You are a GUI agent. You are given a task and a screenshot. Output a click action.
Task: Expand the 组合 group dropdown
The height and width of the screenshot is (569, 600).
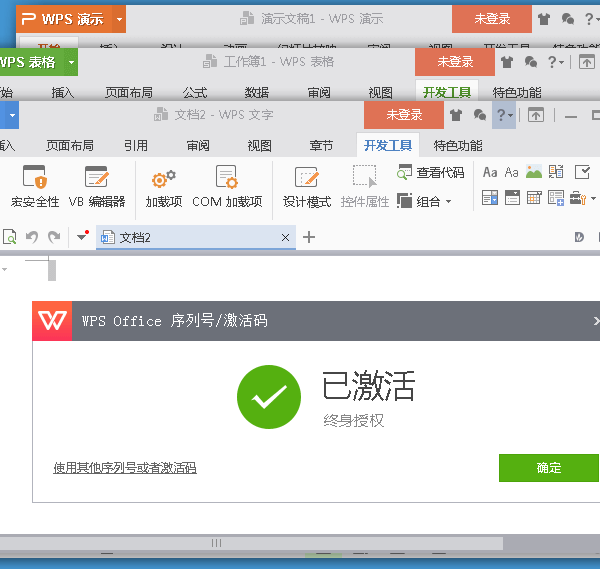coord(426,201)
